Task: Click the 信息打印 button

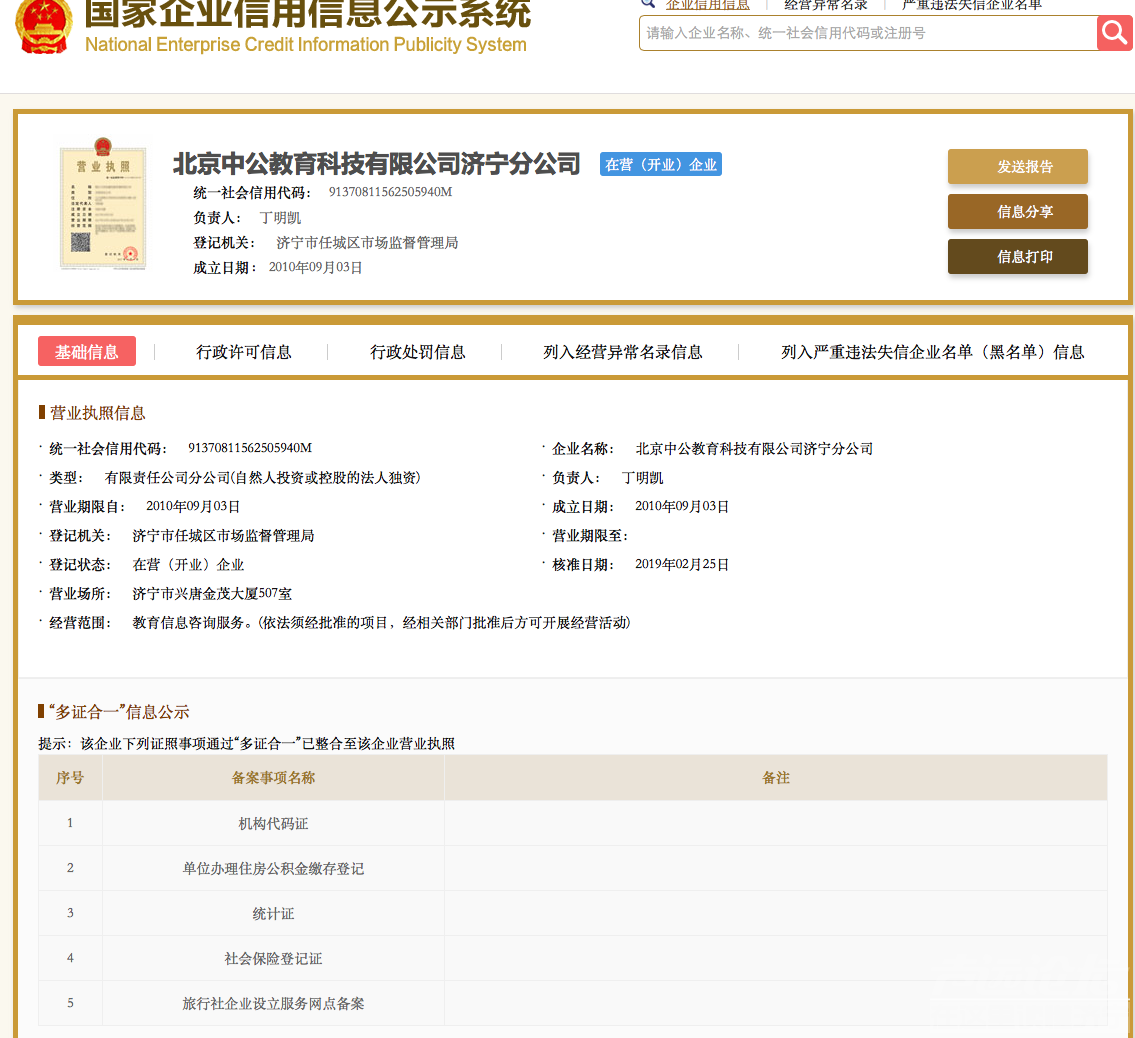Action: tap(1018, 256)
